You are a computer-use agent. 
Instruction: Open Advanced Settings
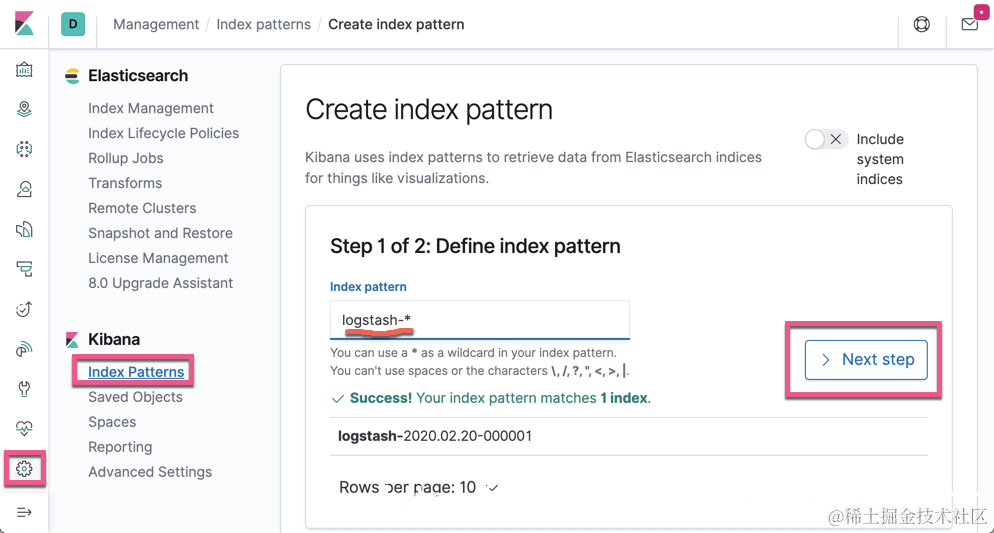(x=150, y=472)
